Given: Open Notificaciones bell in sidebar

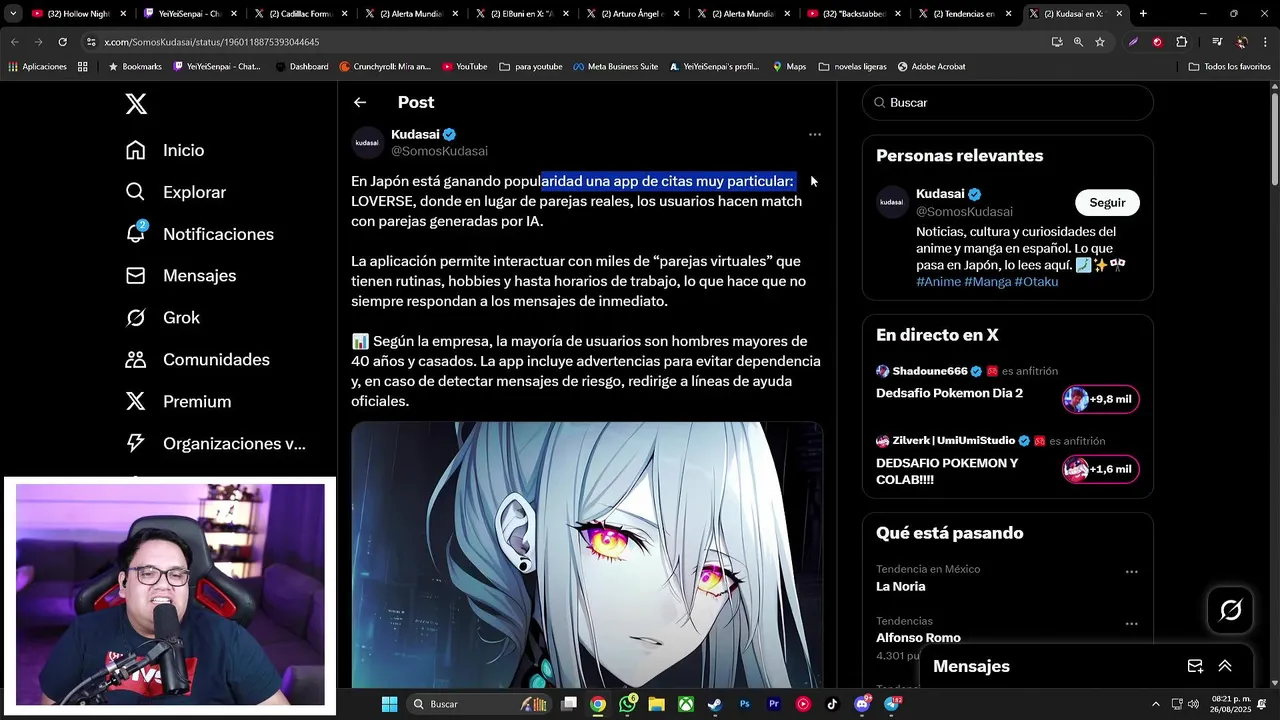Looking at the screenshot, I should coord(199,234).
